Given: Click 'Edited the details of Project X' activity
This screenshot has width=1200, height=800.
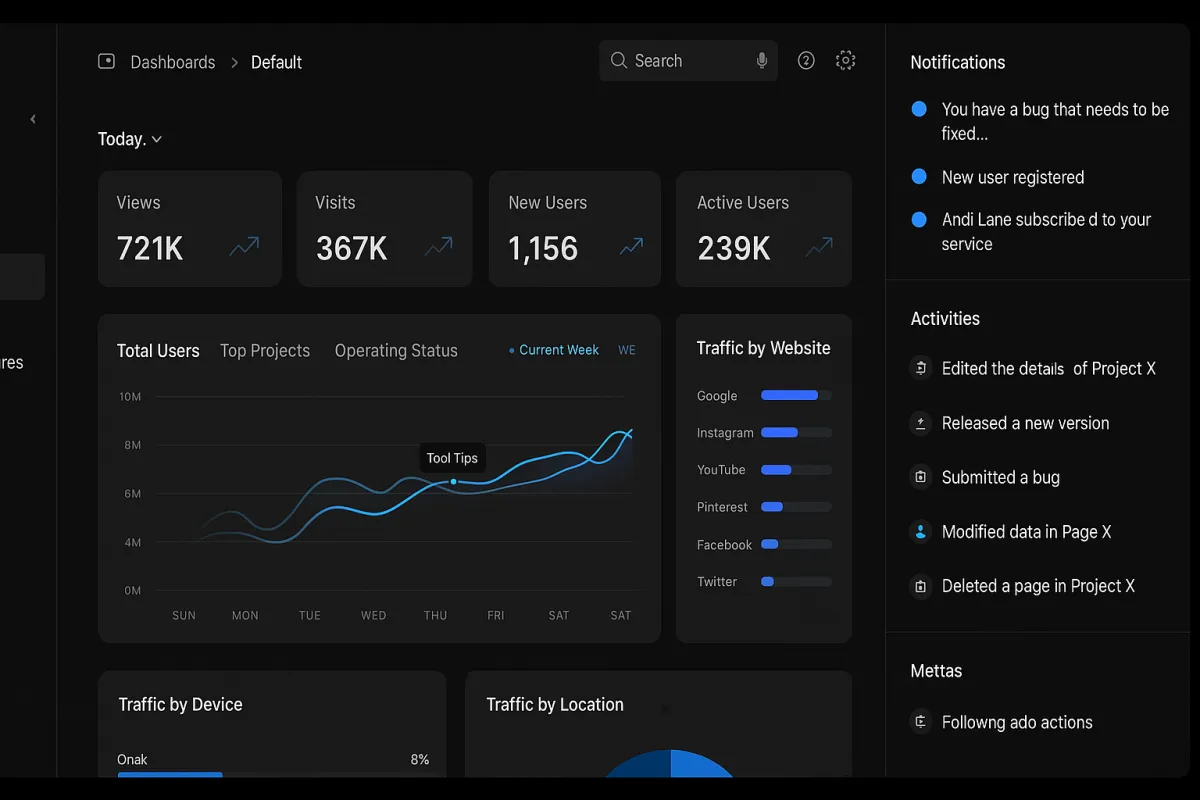Looking at the screenshot, I should 1049,368.
